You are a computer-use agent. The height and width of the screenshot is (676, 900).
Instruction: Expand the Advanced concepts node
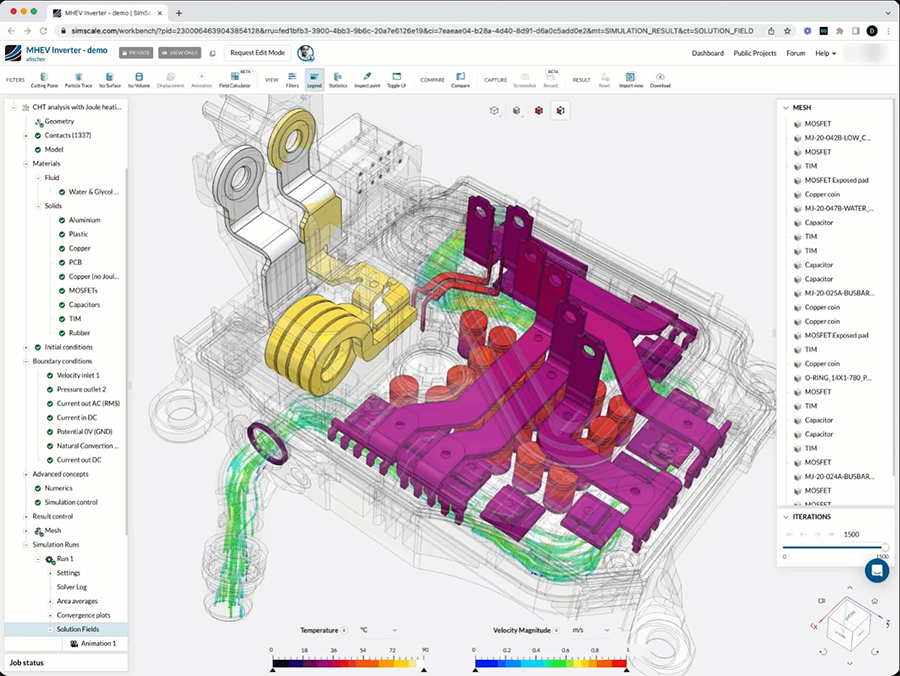[26, 474]
